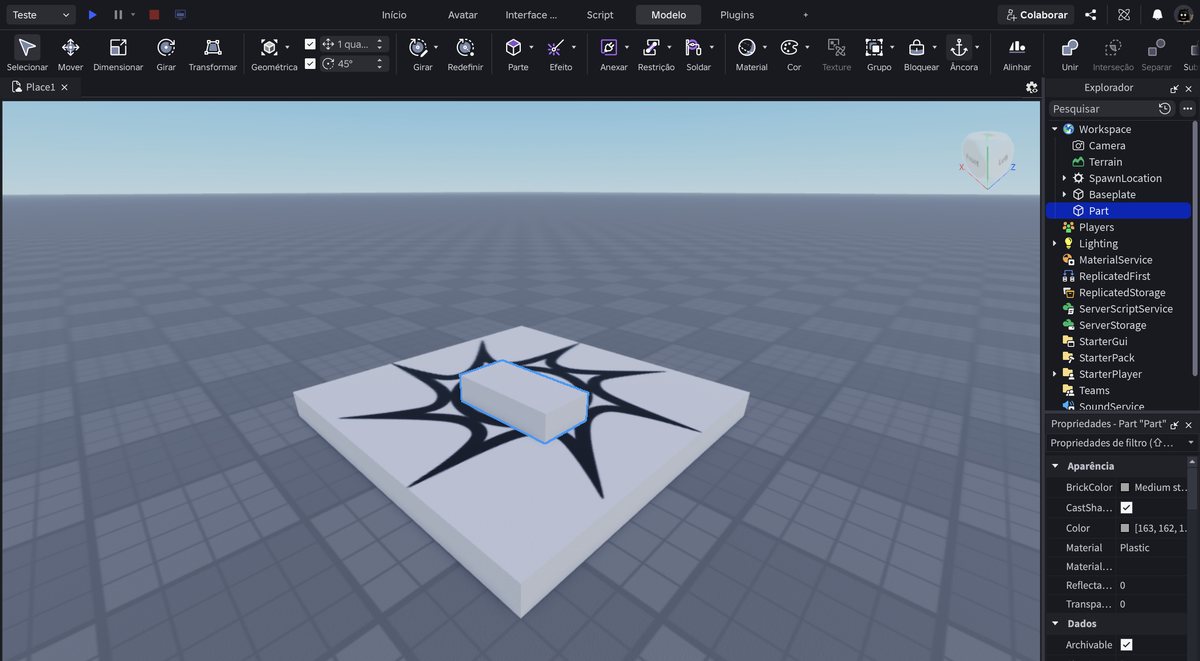Viewport: 1200px width, 661px height.
Task: Expand the SpawnLocation tree node
Action: coord(1064,178)
